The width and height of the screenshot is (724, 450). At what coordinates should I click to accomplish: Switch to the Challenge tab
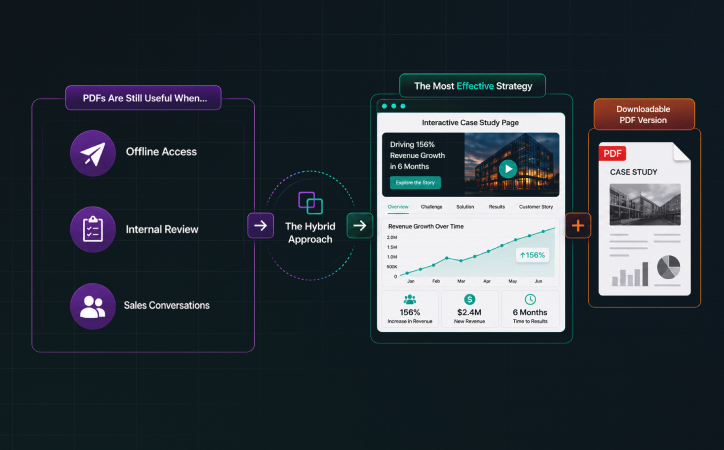432,207
